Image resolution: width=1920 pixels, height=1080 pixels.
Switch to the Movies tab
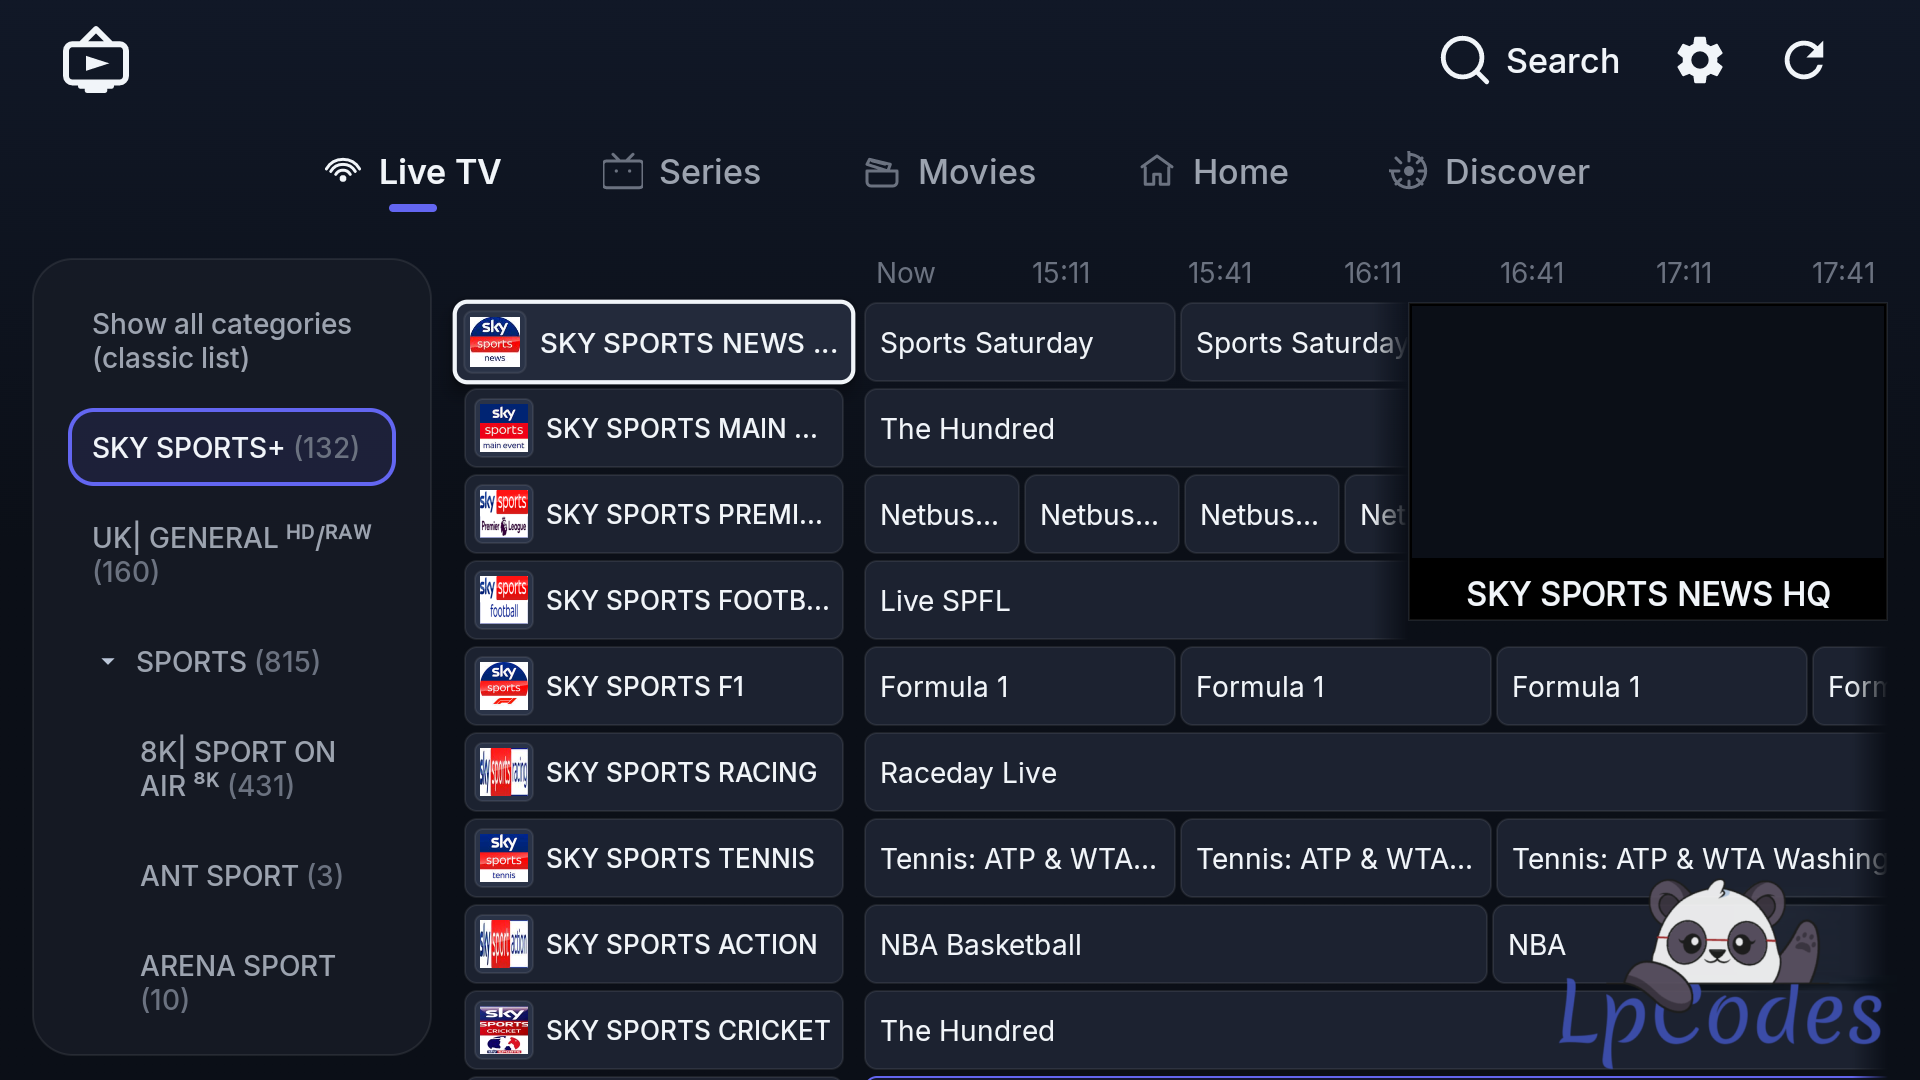point(950,172)
